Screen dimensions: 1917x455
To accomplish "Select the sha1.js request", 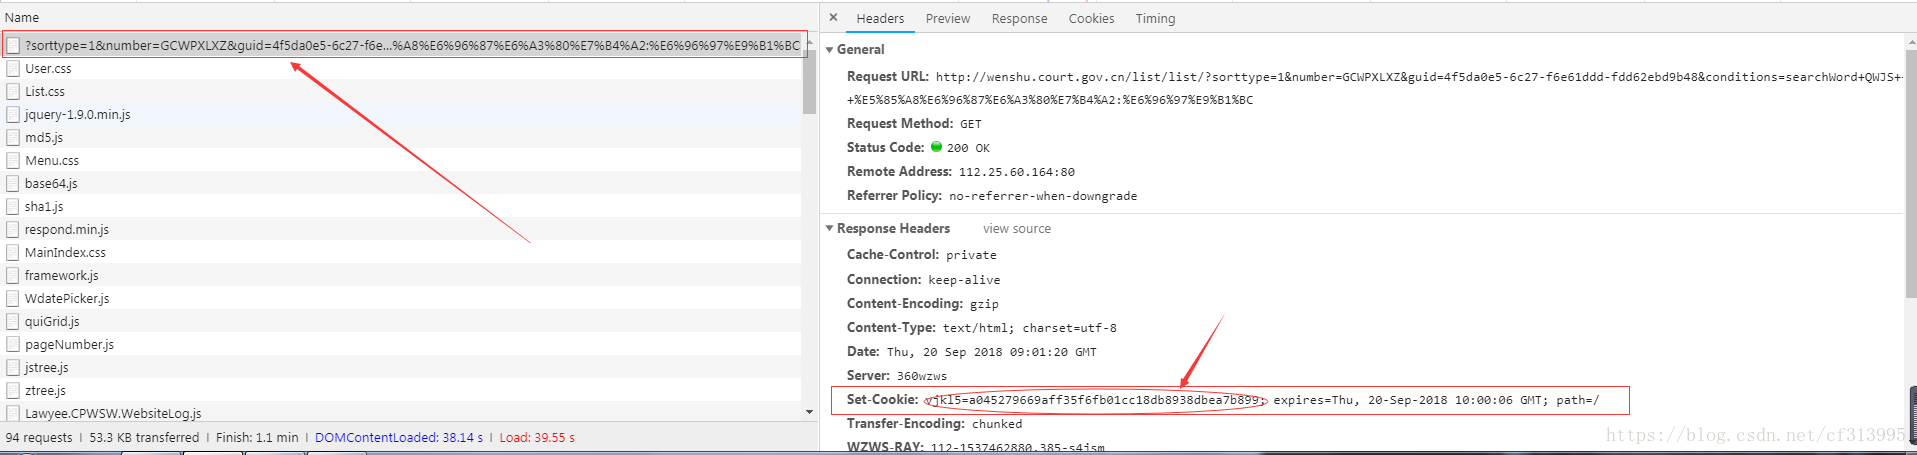I will tap(401, 206).
